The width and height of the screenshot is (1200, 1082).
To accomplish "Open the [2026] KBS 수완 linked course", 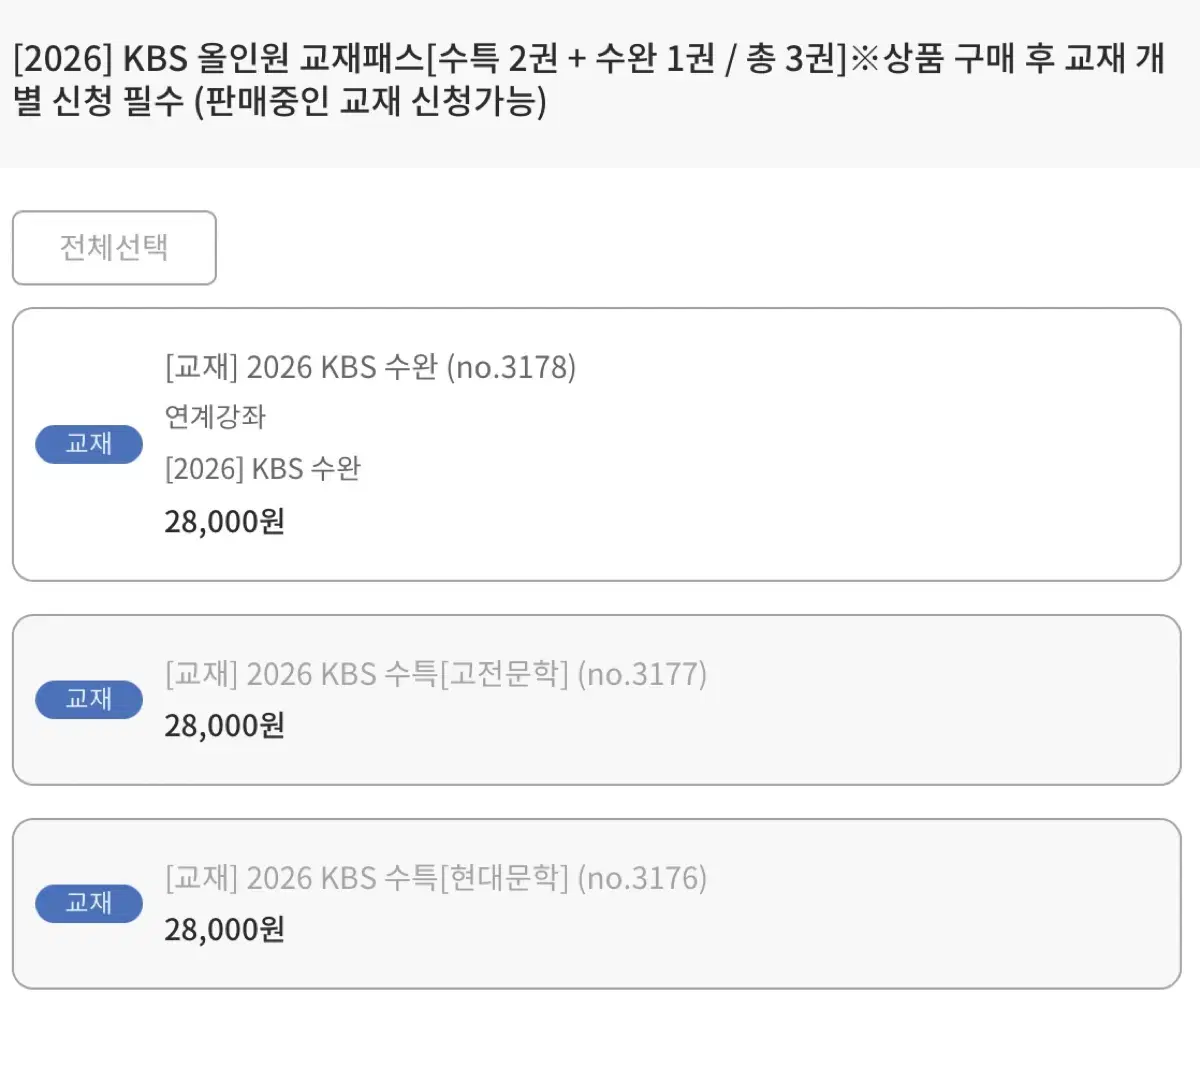I will point(264,468).
